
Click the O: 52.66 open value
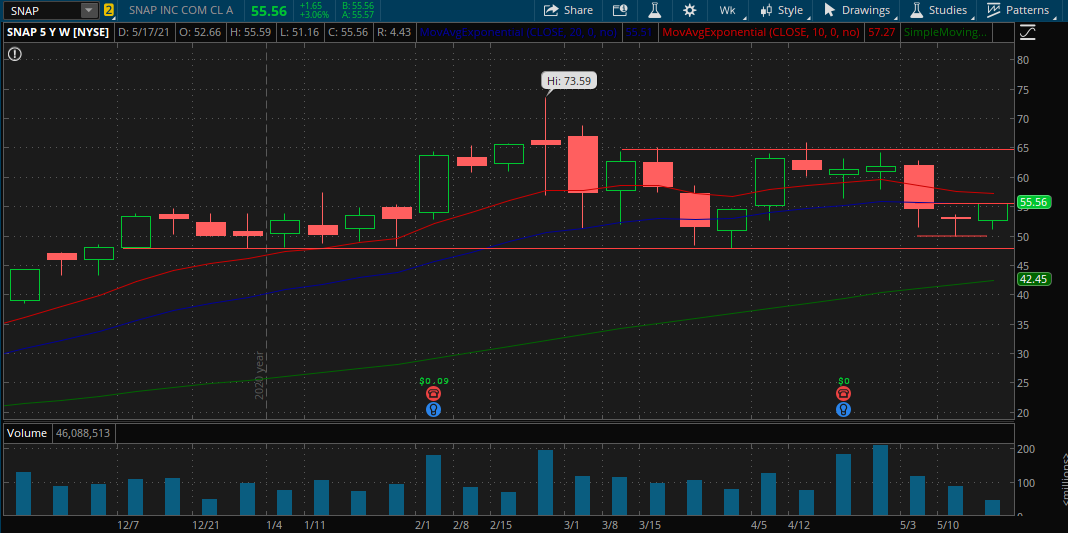(198, 32)
